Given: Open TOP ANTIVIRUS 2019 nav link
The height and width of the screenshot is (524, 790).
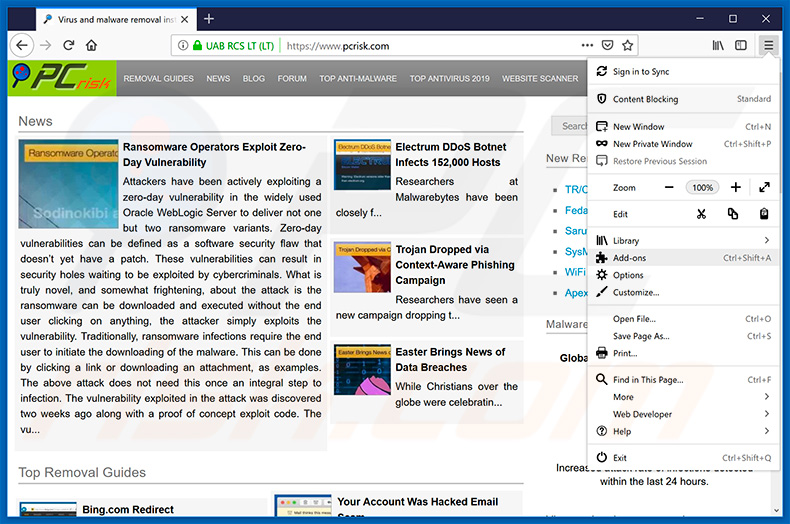Looking at the screenshot, I should coord(449,79).
